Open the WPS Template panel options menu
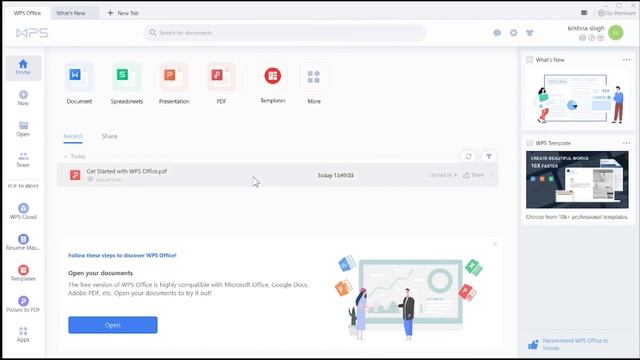640x360 pixels. pyautogui.click(x=627, y=143)
